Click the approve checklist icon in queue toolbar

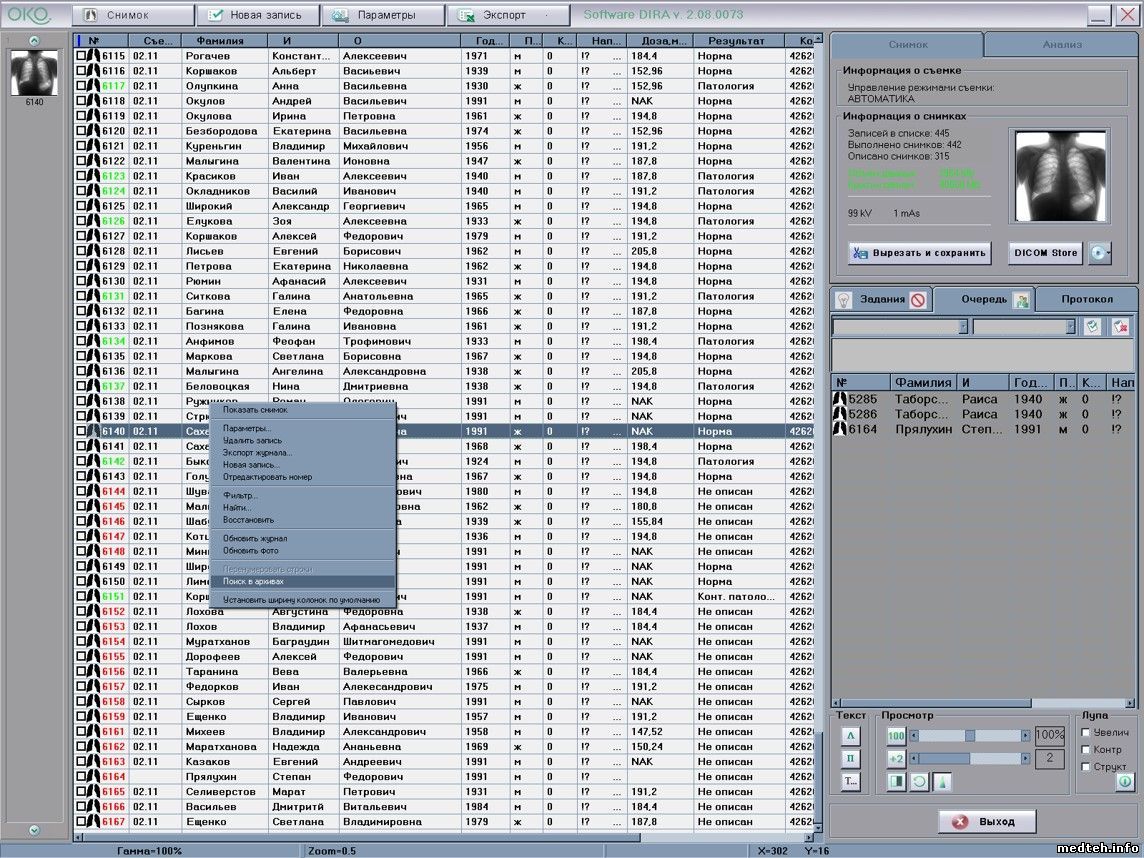1093,327
